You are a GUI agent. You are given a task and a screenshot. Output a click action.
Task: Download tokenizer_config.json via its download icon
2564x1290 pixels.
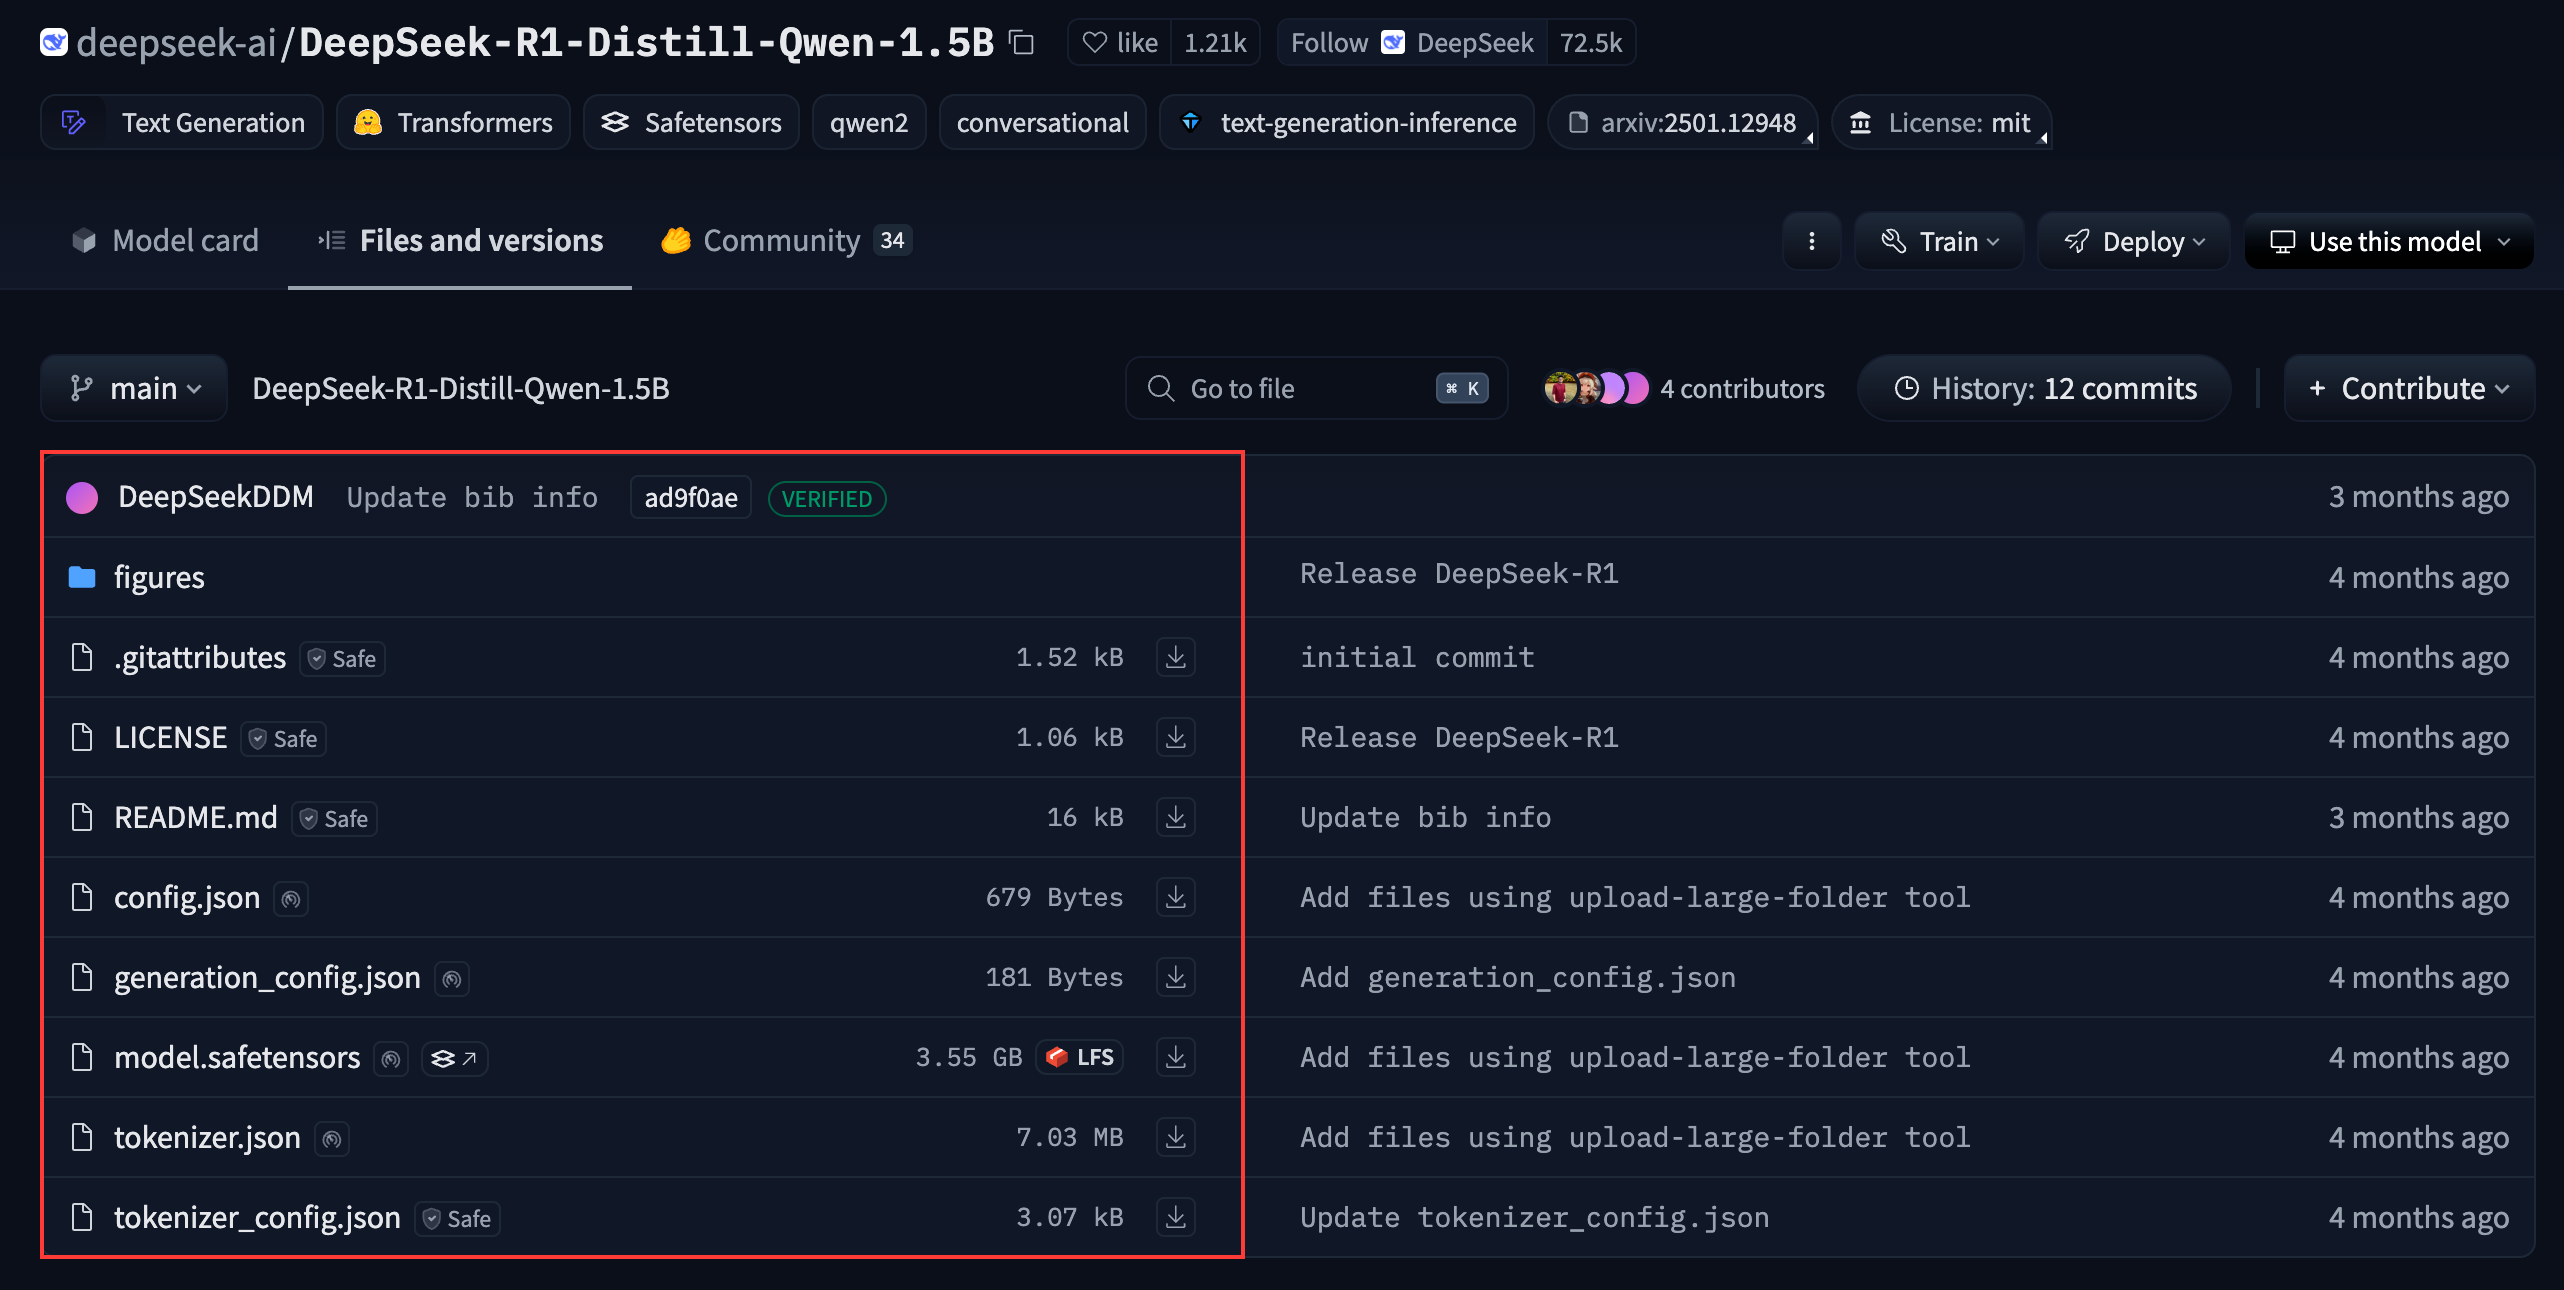(x=1175, y=1217)
